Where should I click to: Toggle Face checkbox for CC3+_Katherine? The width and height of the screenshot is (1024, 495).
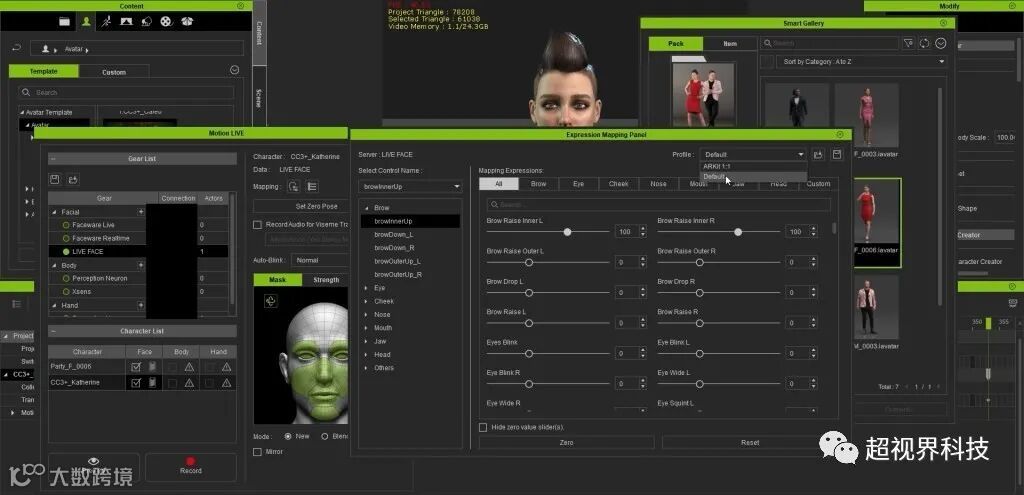pos(136,383)
